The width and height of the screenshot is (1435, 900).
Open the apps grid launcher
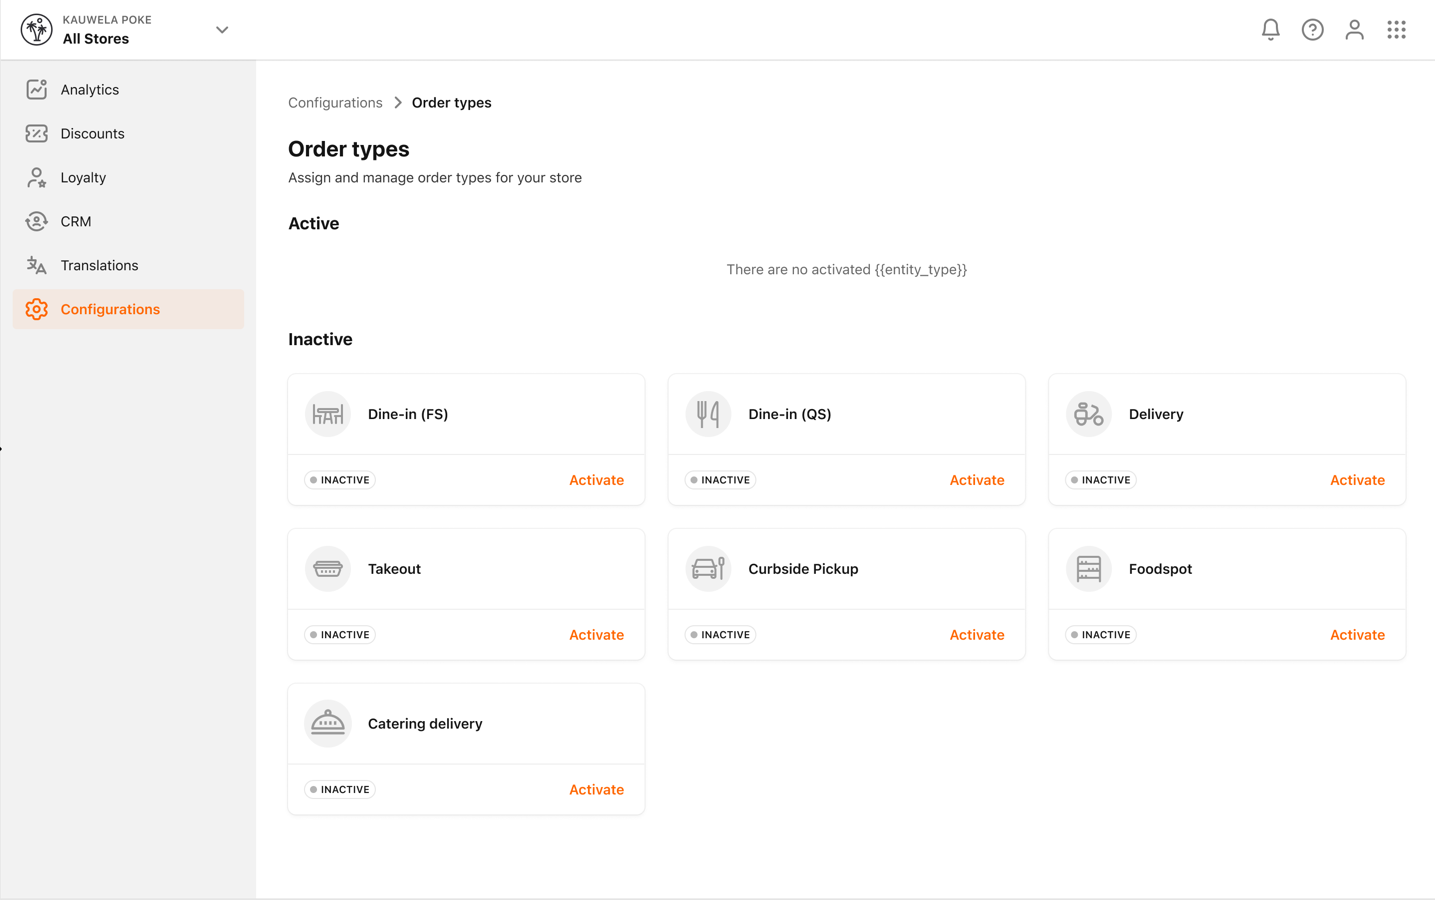1396,30
